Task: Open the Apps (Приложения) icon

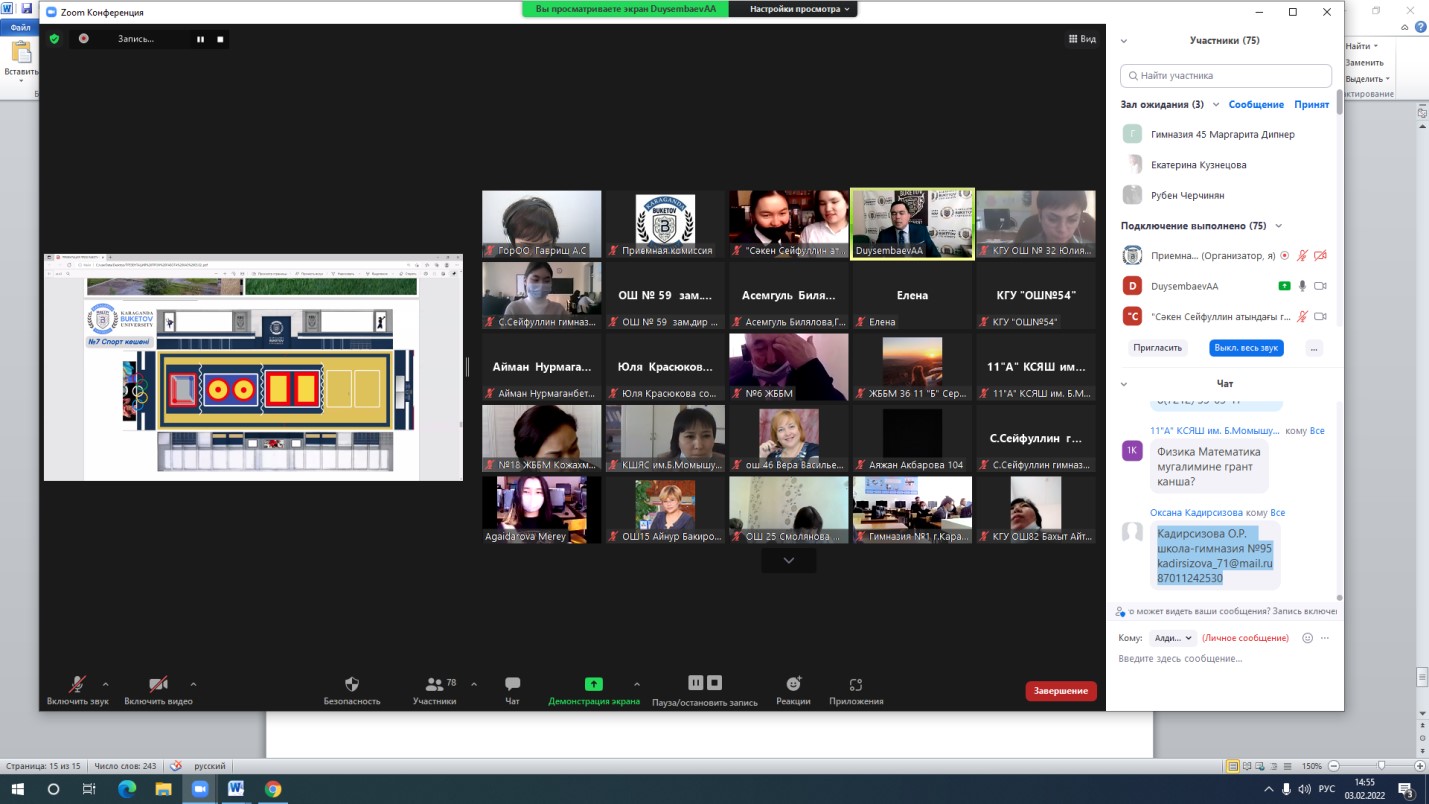Action: [855, 685]
